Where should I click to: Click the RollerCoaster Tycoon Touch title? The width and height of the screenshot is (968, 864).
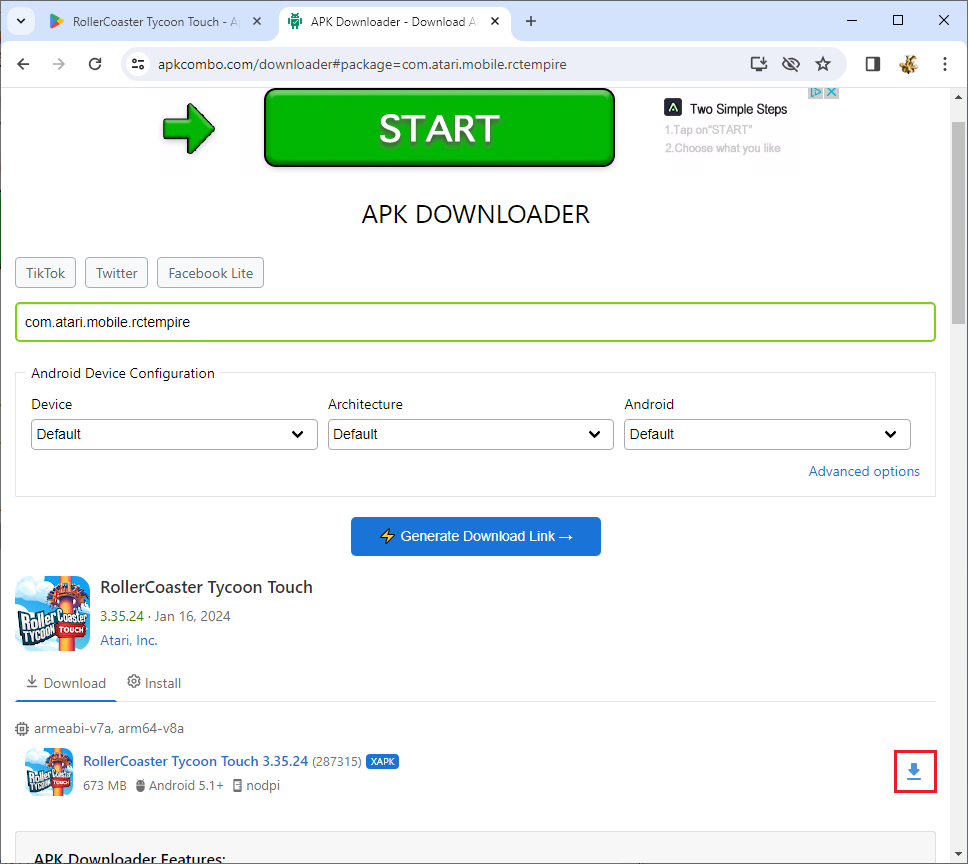tap(206, 587)
